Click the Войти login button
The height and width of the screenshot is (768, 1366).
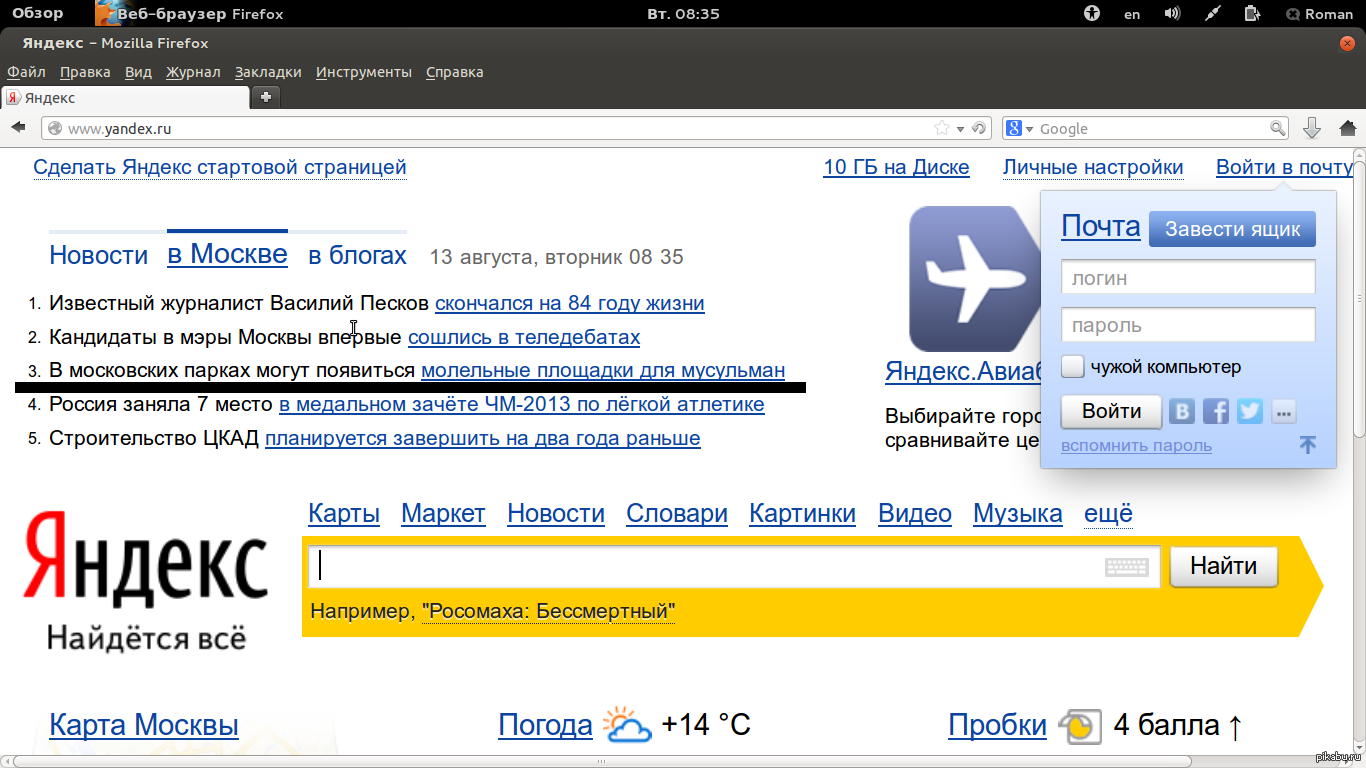[x=1111, y=411]
